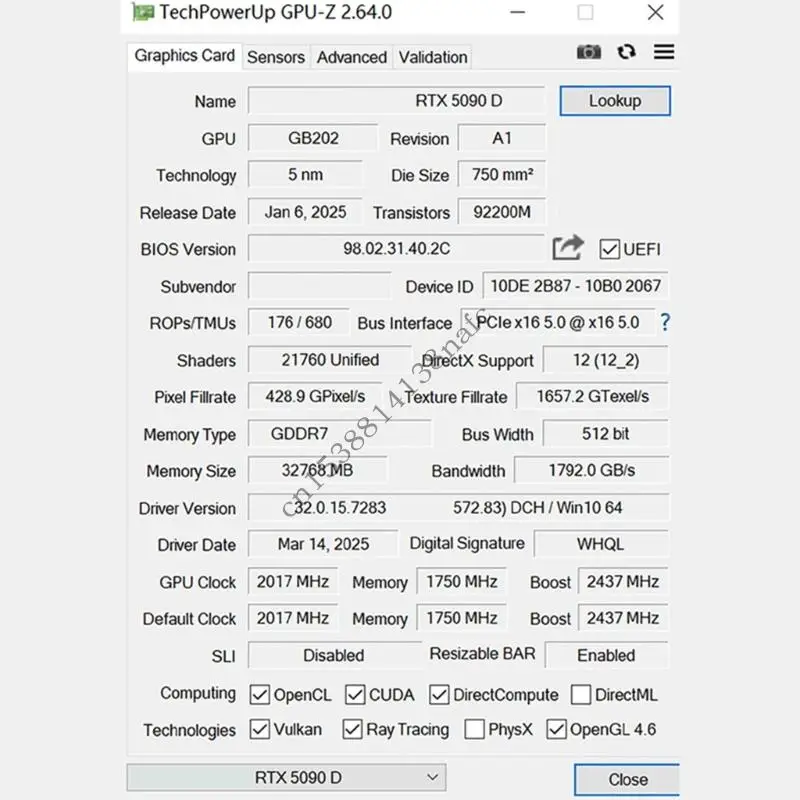This screenshot has height=800, width=800.
Task: Toggle the Vulkan checkbox
Action: tap(260, 729)
